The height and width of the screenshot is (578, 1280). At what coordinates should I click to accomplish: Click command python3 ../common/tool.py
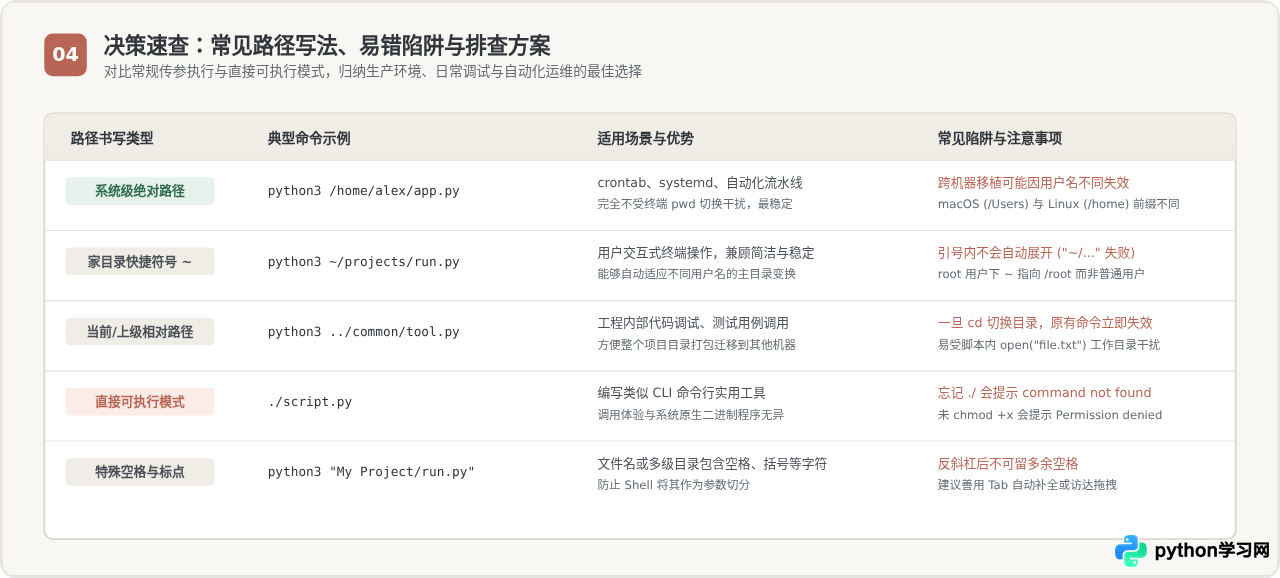point(364,332)
